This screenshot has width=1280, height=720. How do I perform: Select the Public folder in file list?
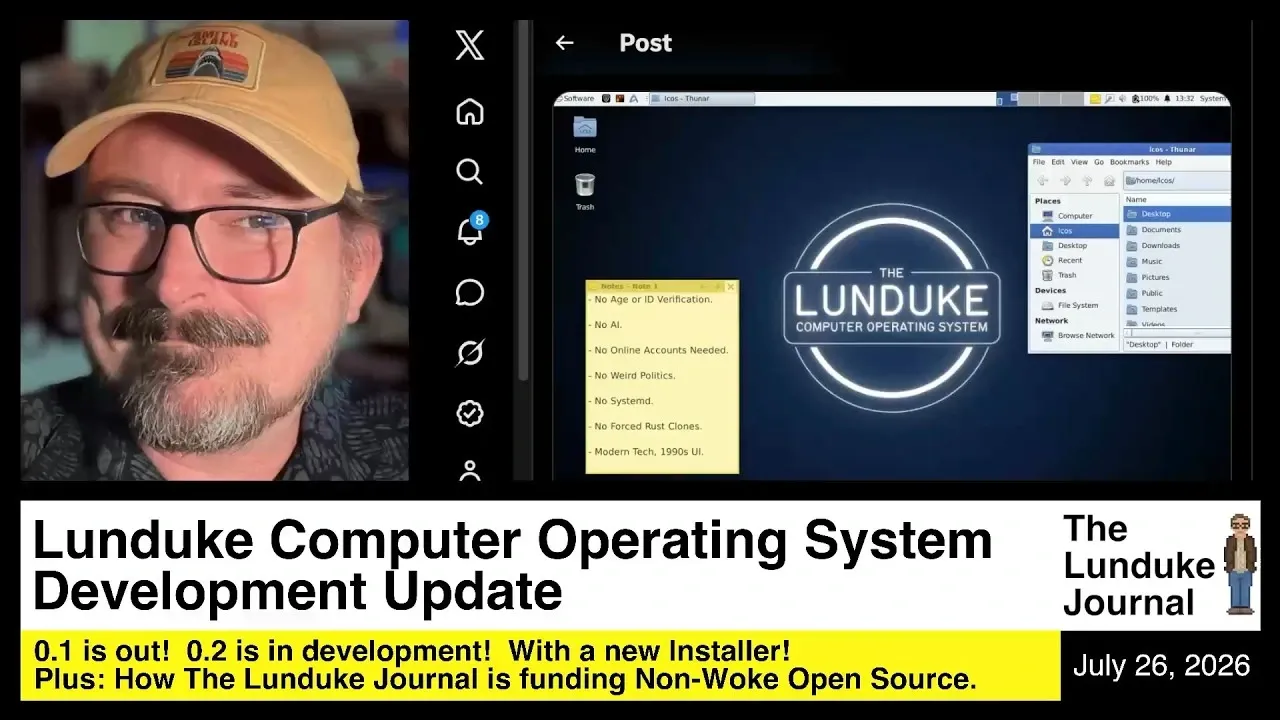[1176, 294]
